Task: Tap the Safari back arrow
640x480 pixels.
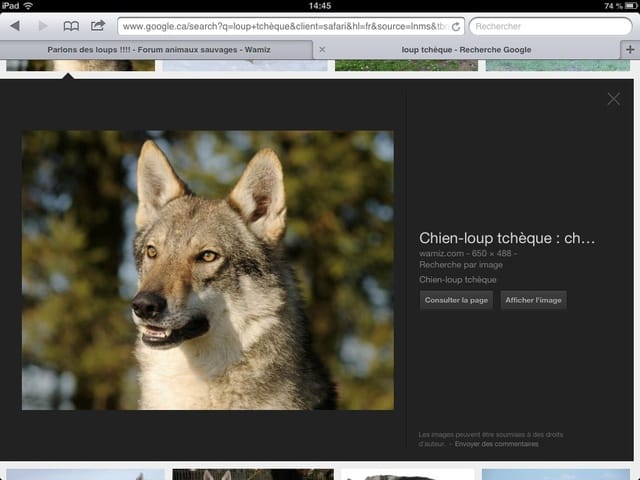Action: (15, 25)
